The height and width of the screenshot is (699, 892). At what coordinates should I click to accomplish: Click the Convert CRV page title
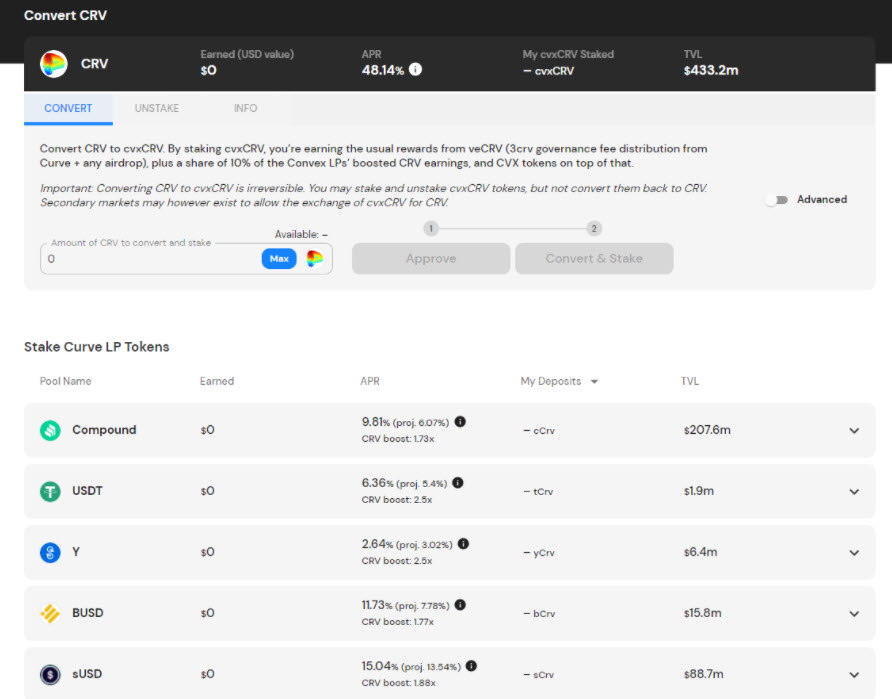[x=65, y=15]
